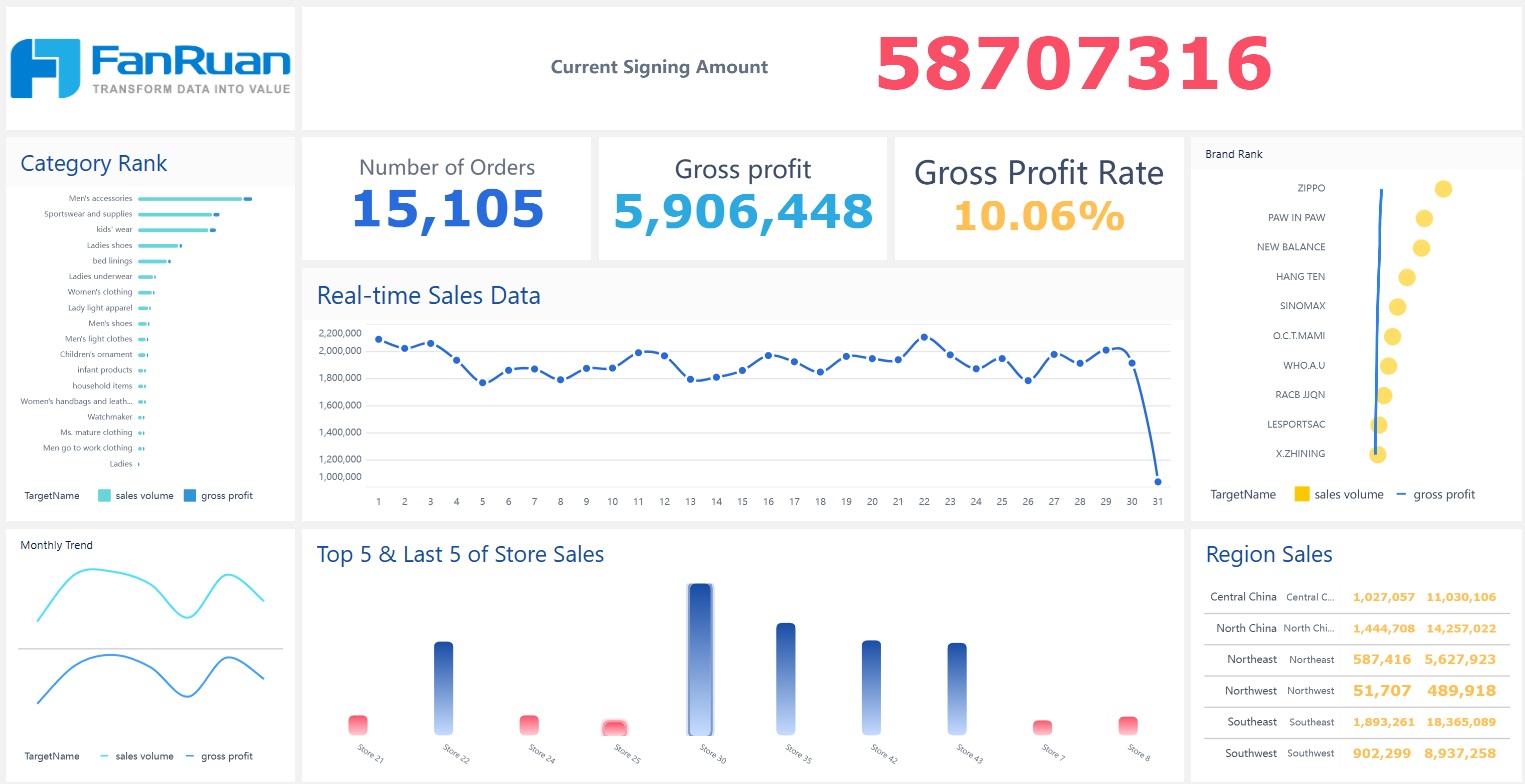Viewport: 1525px width, 784px height.
Task: Toggle gross profit legend in Brand Rank
Action: click(x=1435, y=494)
